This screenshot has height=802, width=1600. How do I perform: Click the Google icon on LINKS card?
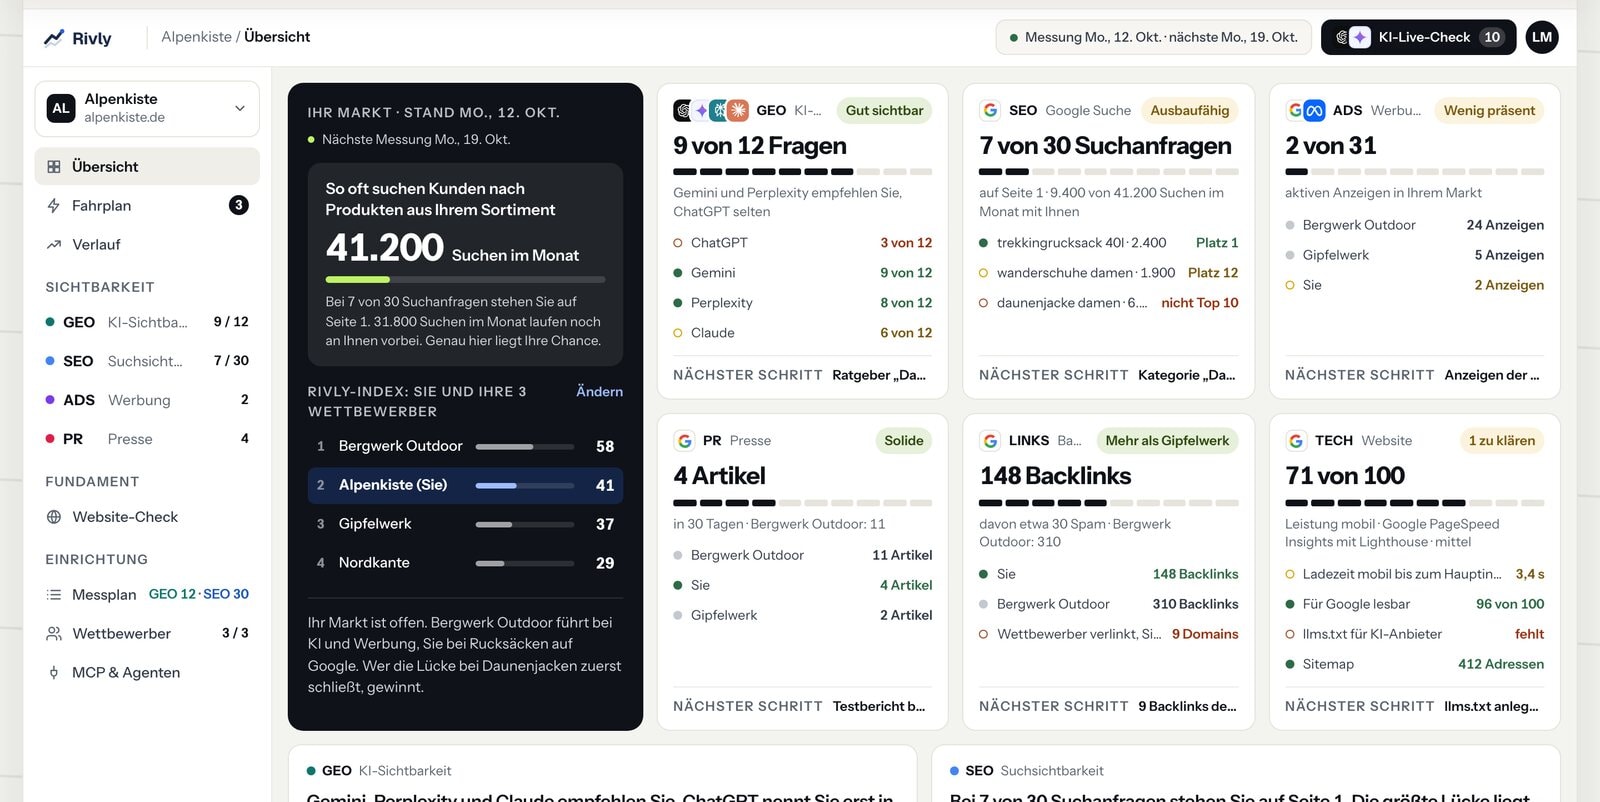click(x=990, y=441)
